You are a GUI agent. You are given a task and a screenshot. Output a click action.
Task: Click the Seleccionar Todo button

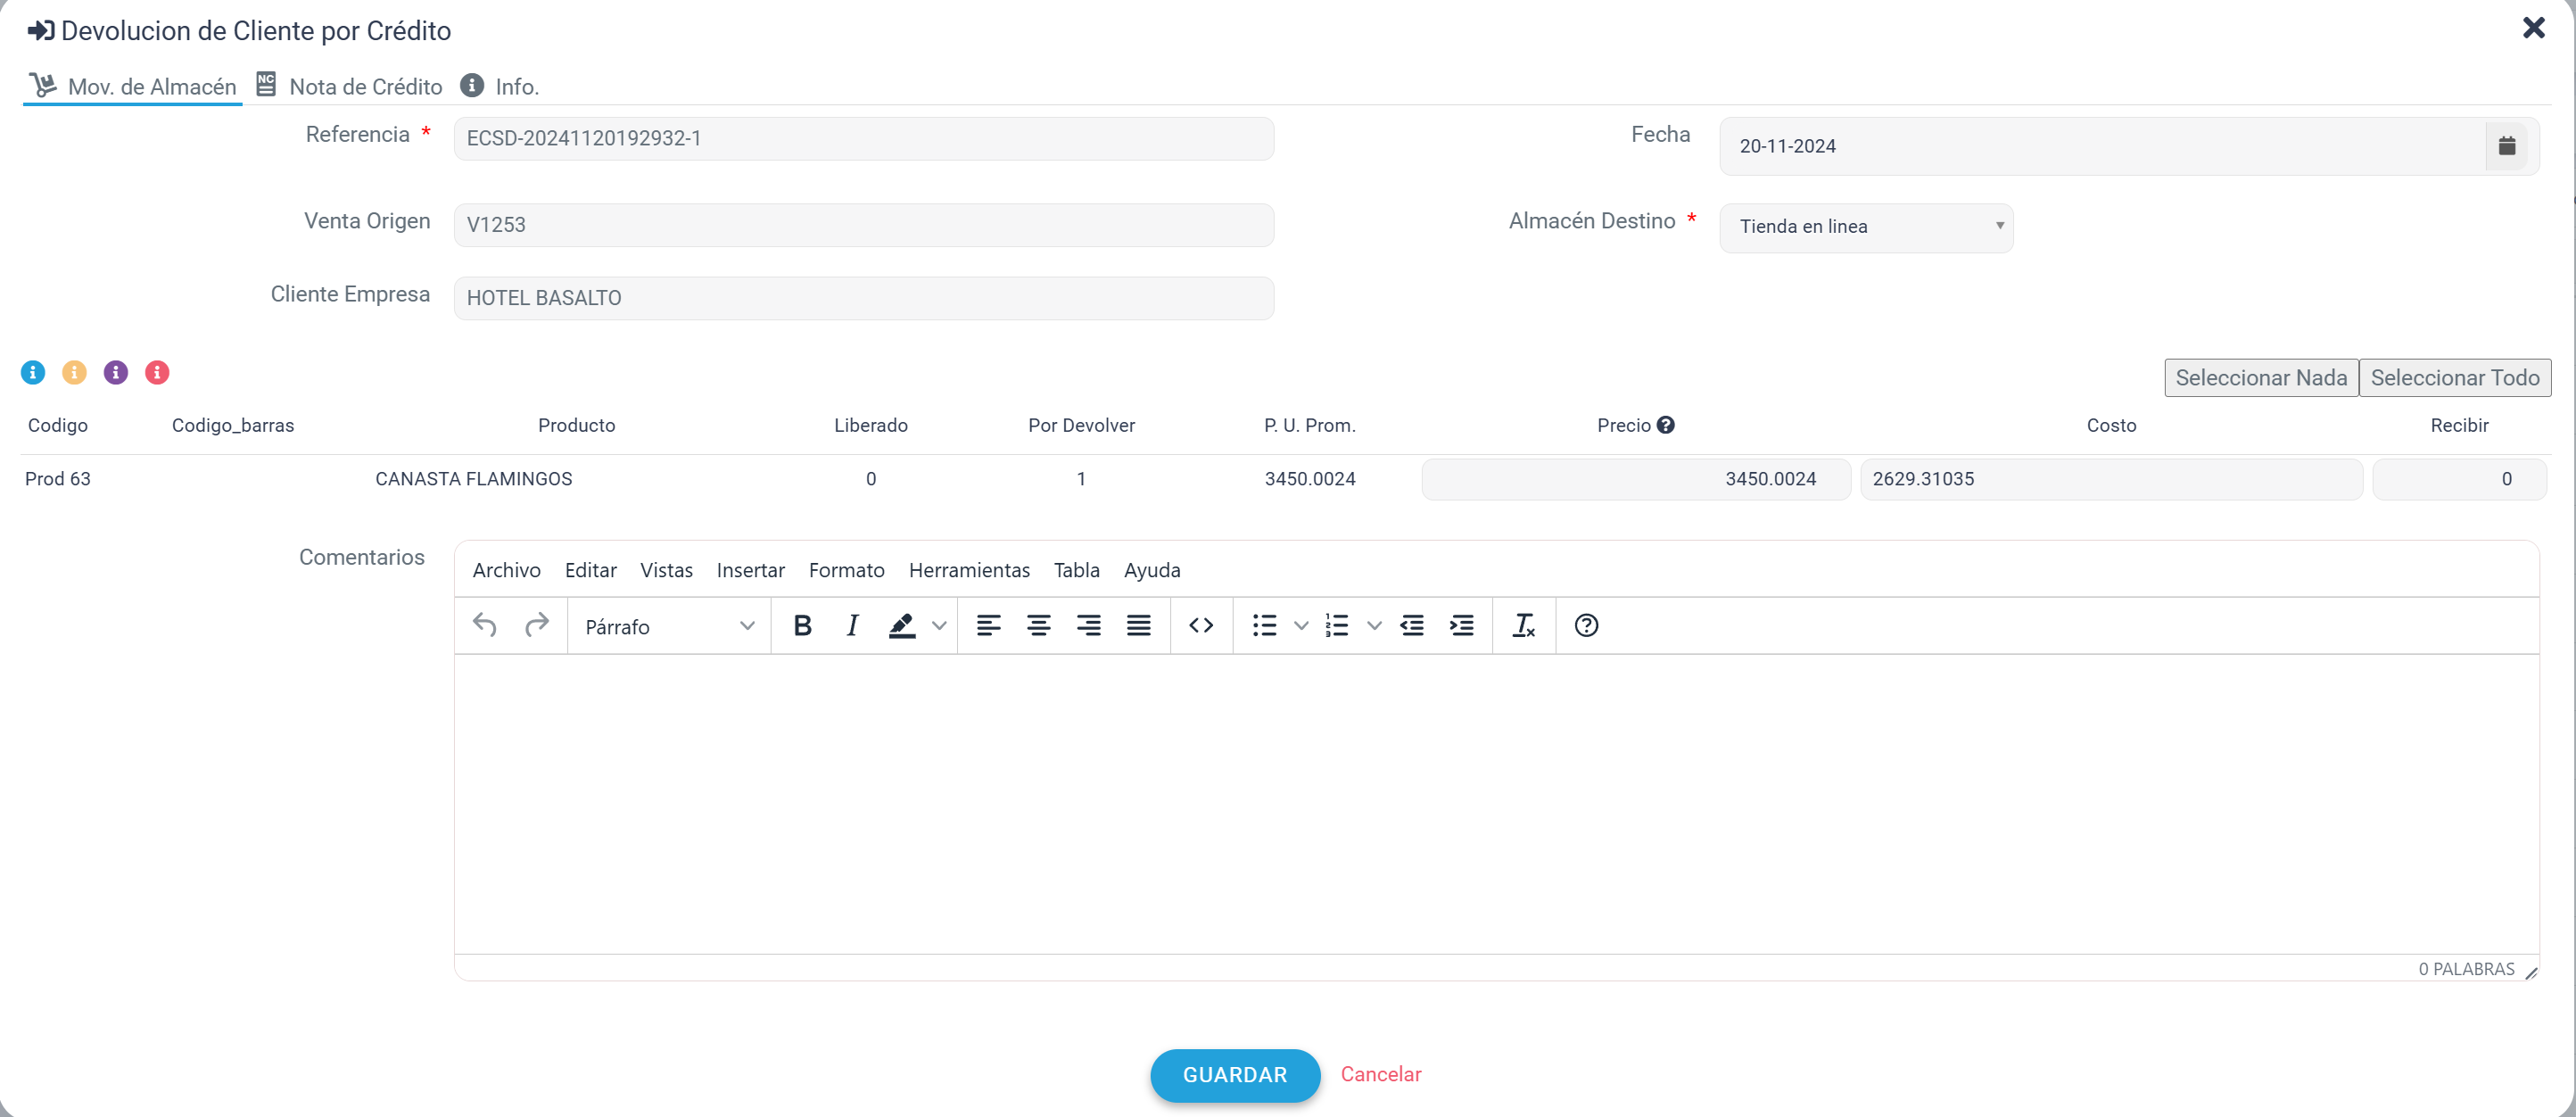point(2454,378)
